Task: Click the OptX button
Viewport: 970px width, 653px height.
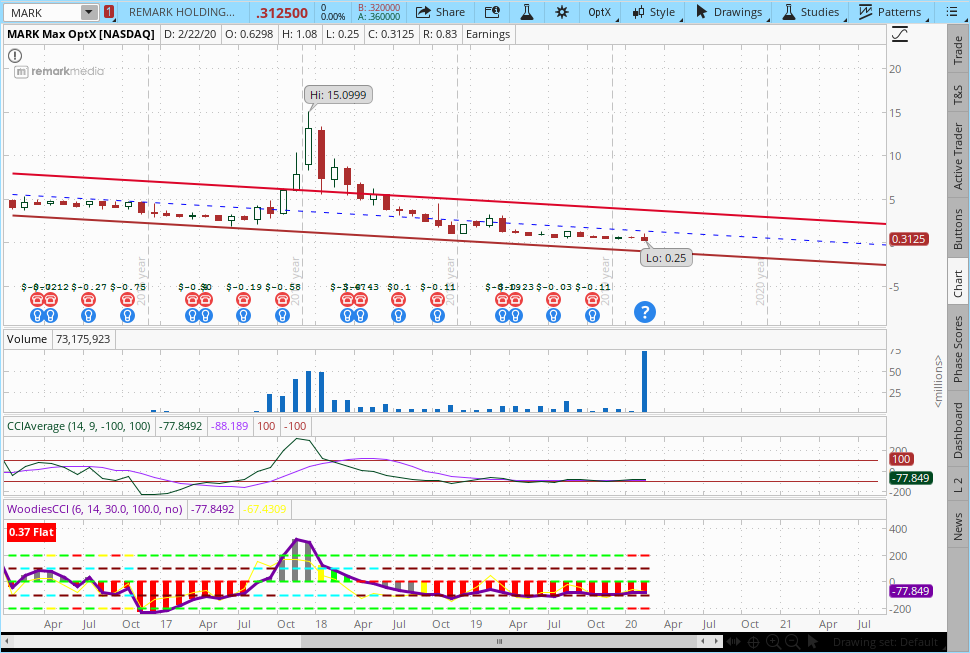Action: (x=598, y=12)
